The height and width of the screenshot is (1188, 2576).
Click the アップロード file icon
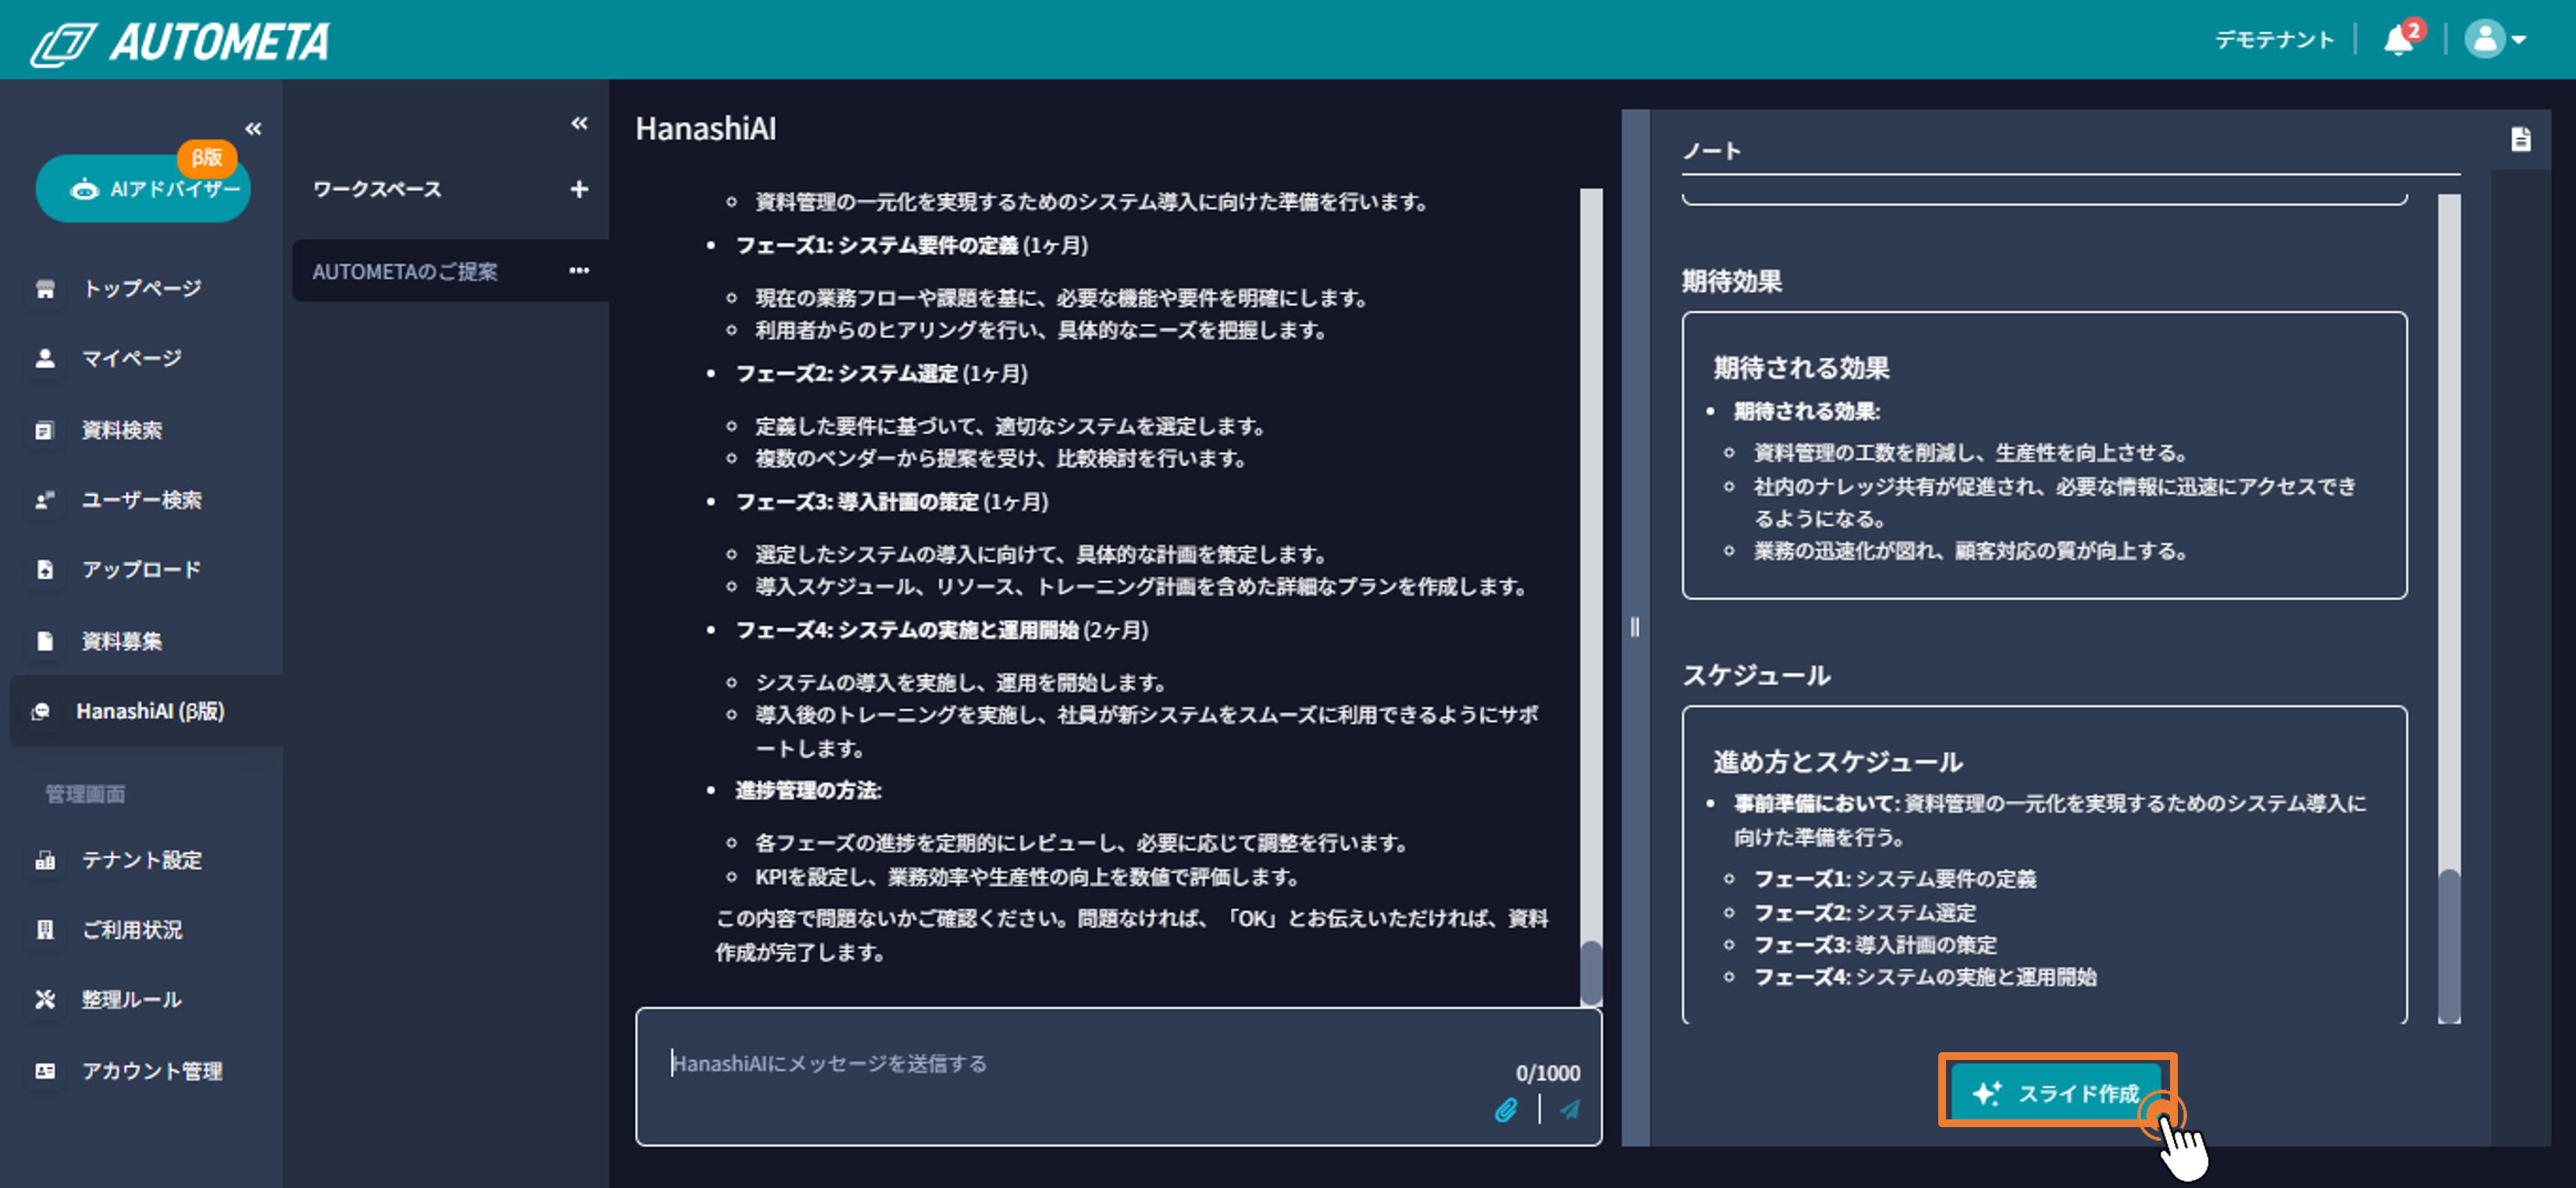coord(45,569)
